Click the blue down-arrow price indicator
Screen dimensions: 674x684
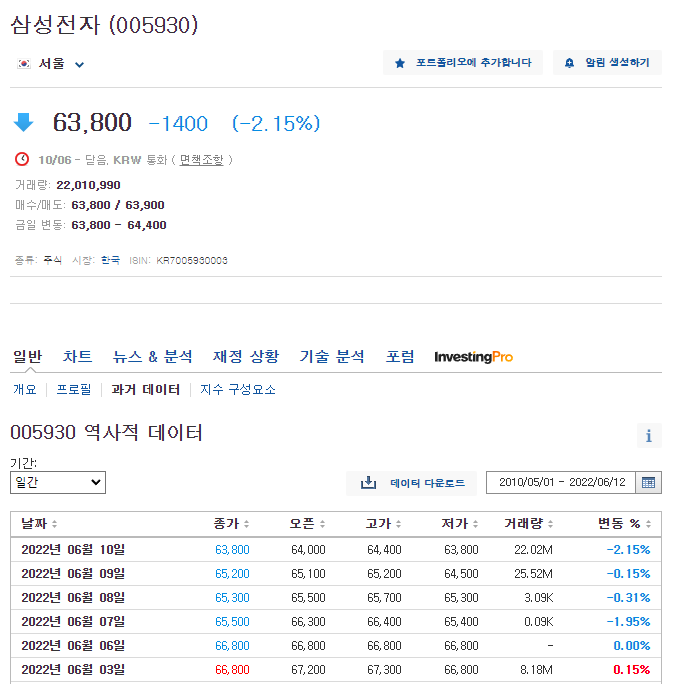pos(24,122)
